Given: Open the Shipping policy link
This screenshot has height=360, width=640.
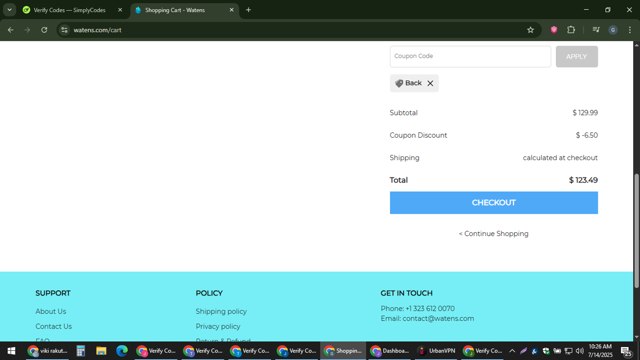Looking at the screenshot, I should [x=221, y=311].
